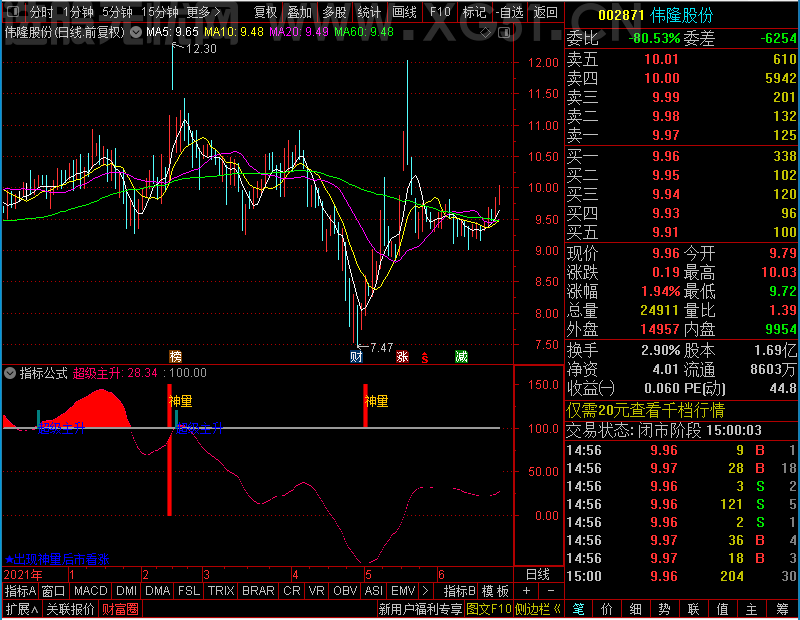Click the 返回 back button
The width and height of the screenshot is (800, 620).
pos(545,12)
